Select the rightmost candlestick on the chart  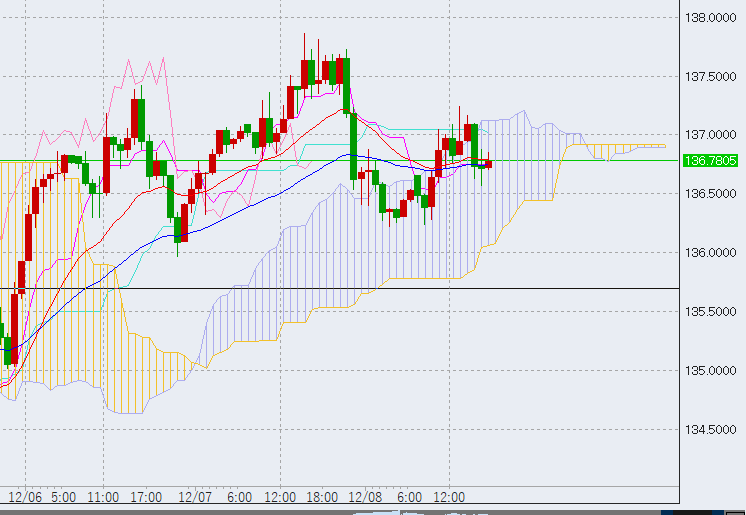click(487, 162)
